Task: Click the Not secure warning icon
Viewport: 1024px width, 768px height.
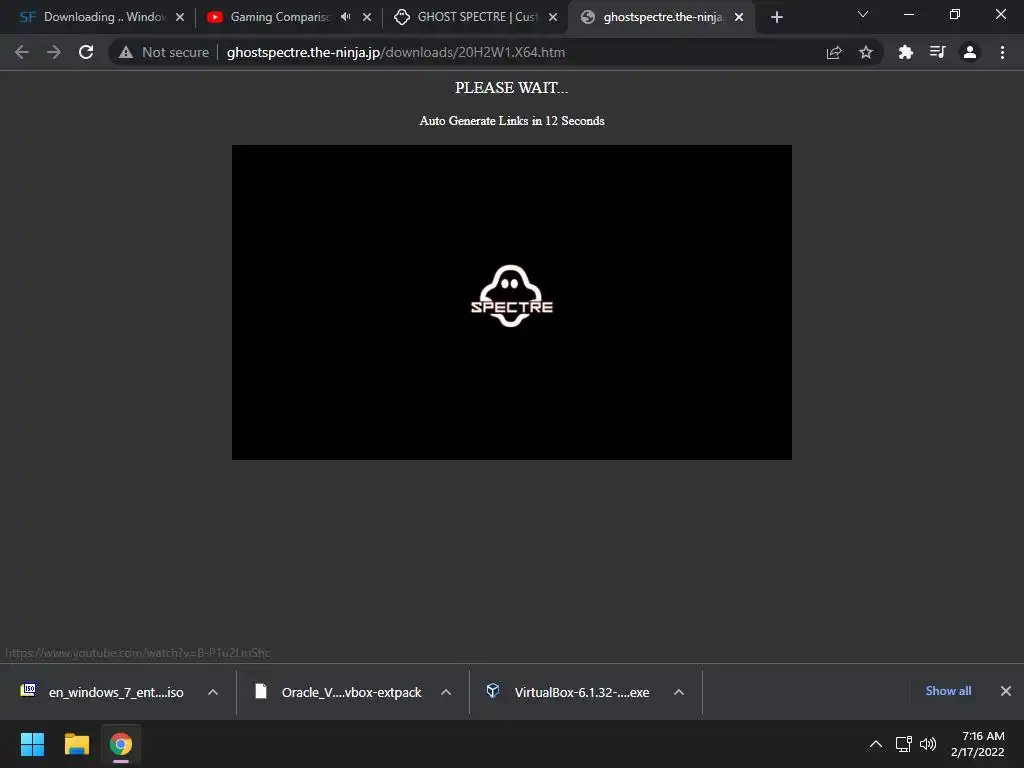Action: (x=126, y=52)
